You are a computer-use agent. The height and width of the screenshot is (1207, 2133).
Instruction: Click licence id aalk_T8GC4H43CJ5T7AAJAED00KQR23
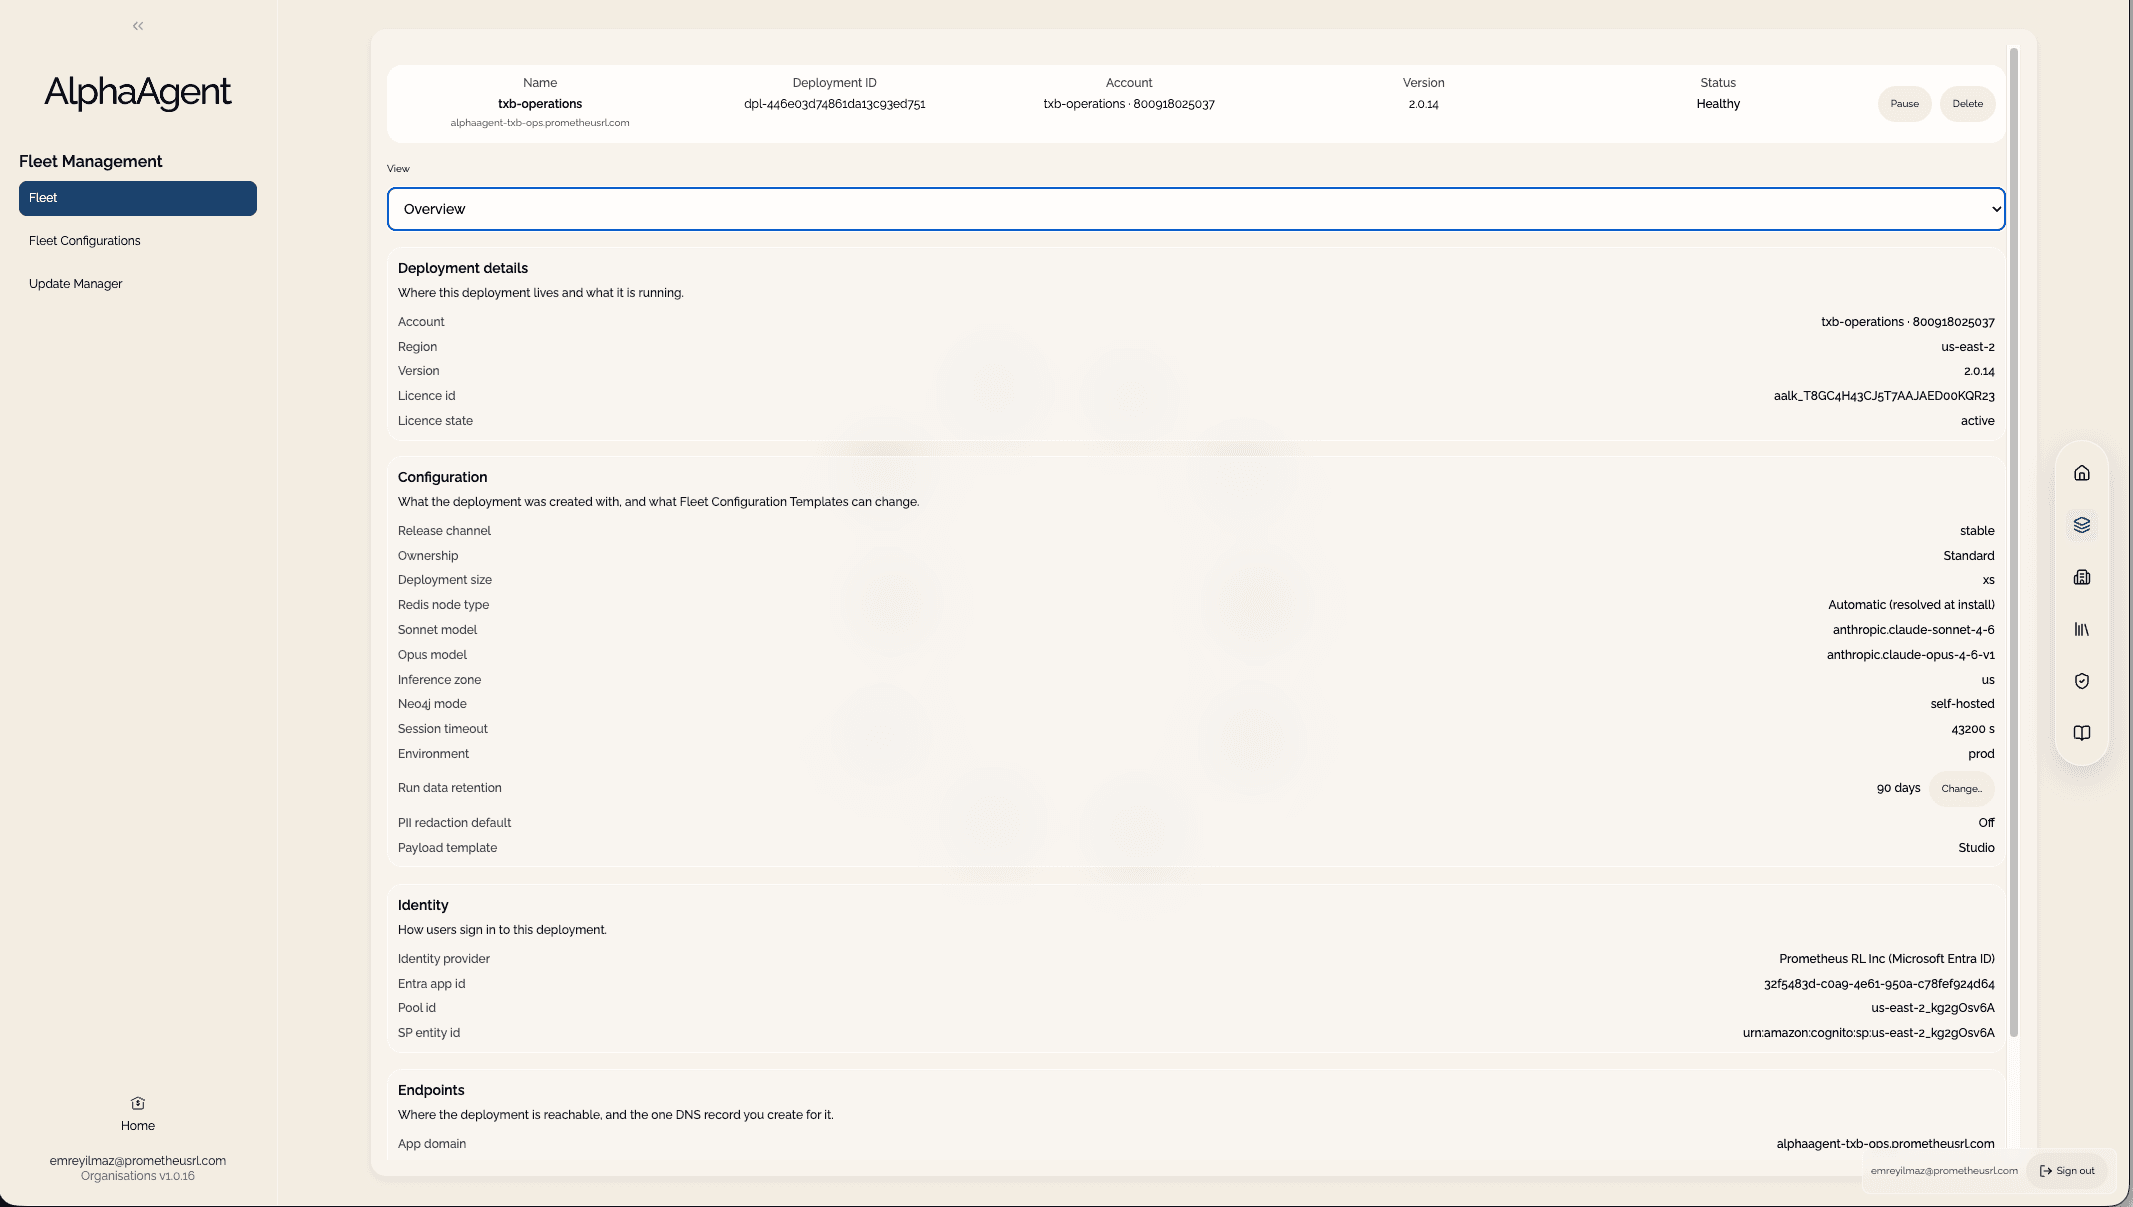point(1884,396)
